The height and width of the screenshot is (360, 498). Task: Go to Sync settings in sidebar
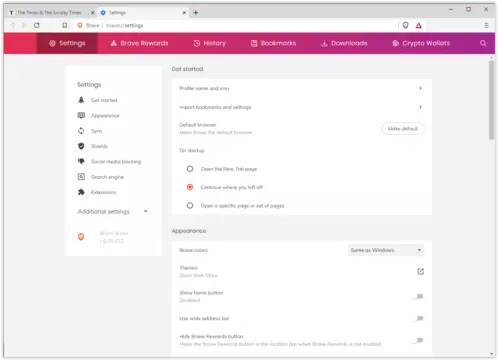[96, 131]
